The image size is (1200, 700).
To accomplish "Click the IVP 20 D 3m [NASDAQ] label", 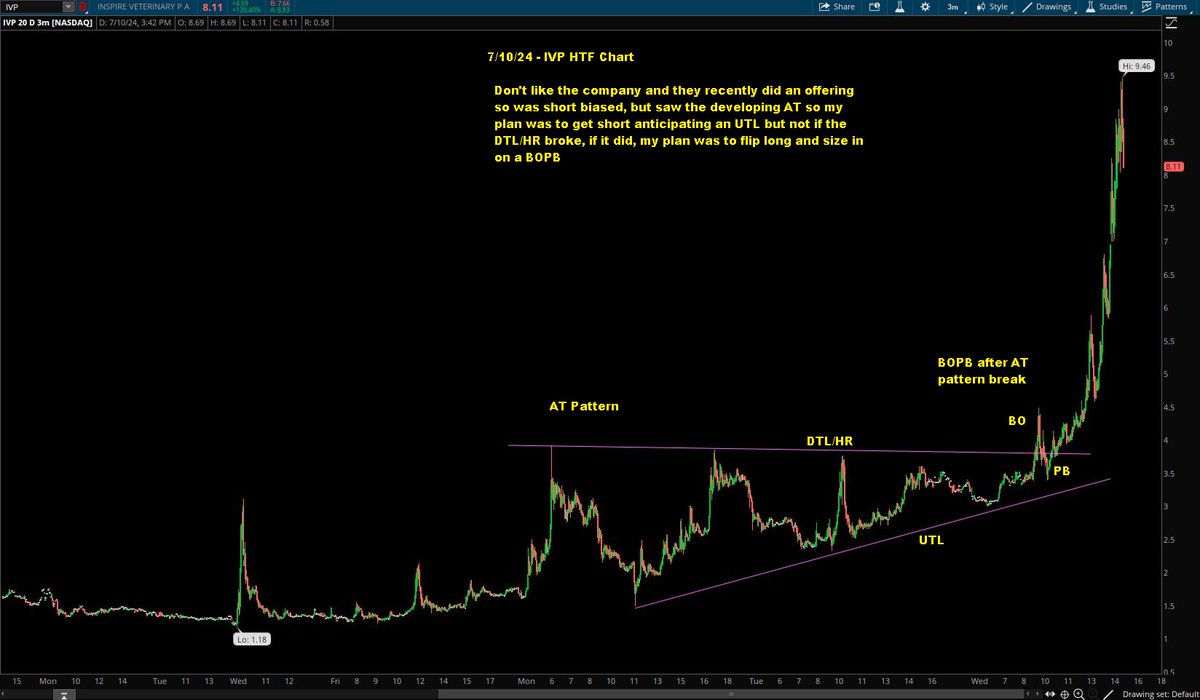I will [47, 22].
